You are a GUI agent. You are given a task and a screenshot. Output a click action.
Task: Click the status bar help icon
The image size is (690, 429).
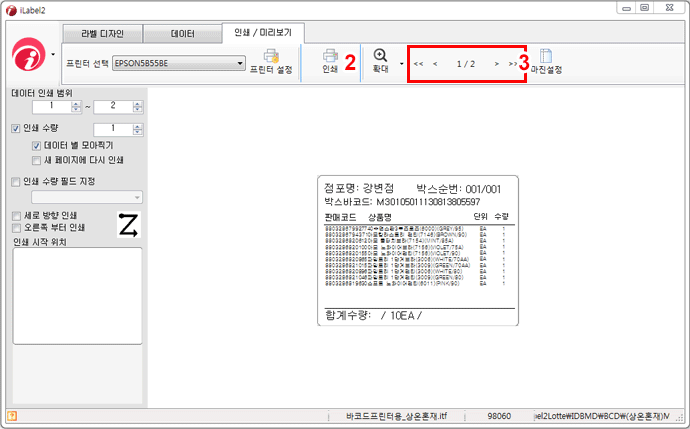pos(12,415)
